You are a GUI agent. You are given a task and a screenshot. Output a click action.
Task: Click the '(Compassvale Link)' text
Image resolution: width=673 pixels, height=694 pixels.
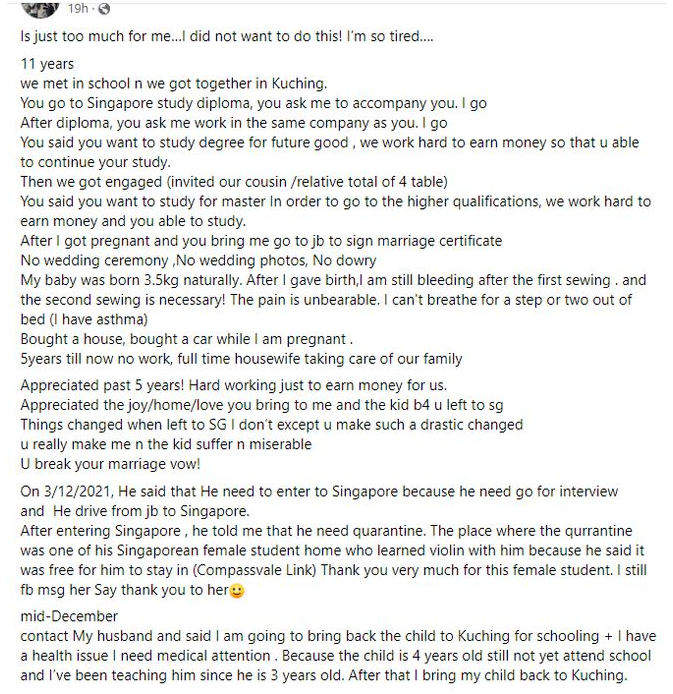point(254,570)
